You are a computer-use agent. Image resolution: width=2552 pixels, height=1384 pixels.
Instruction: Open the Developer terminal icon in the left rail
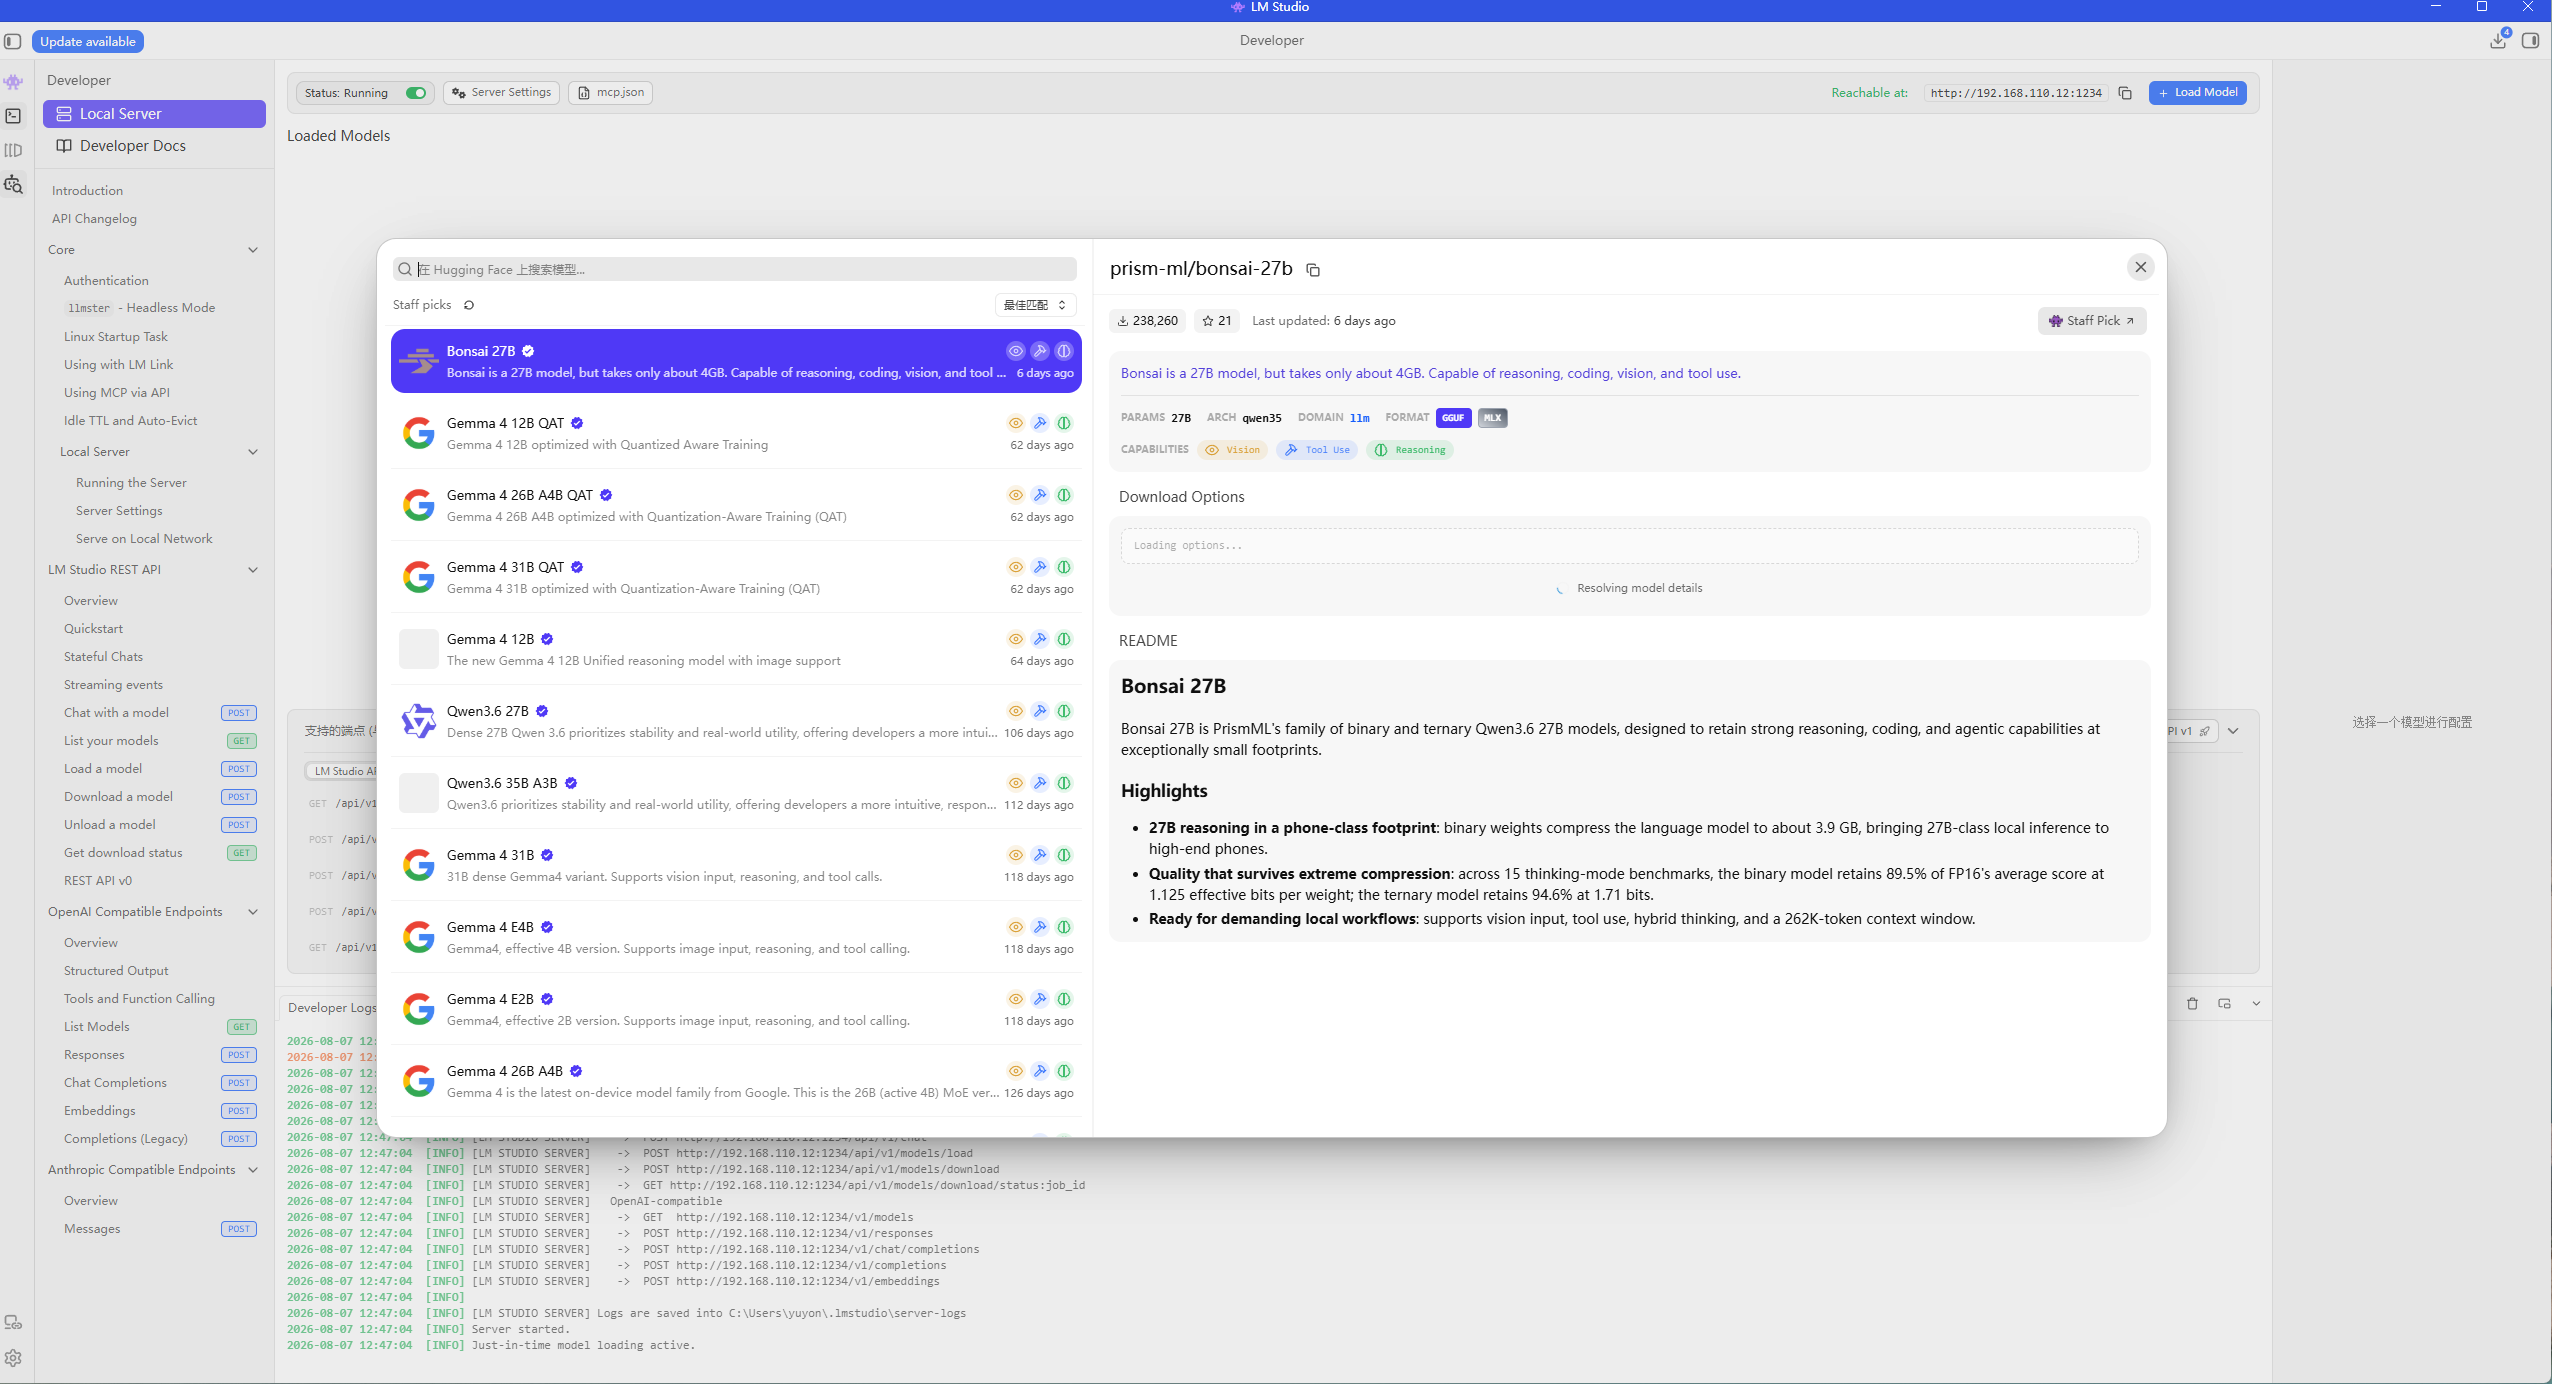[x=13, y=116]
